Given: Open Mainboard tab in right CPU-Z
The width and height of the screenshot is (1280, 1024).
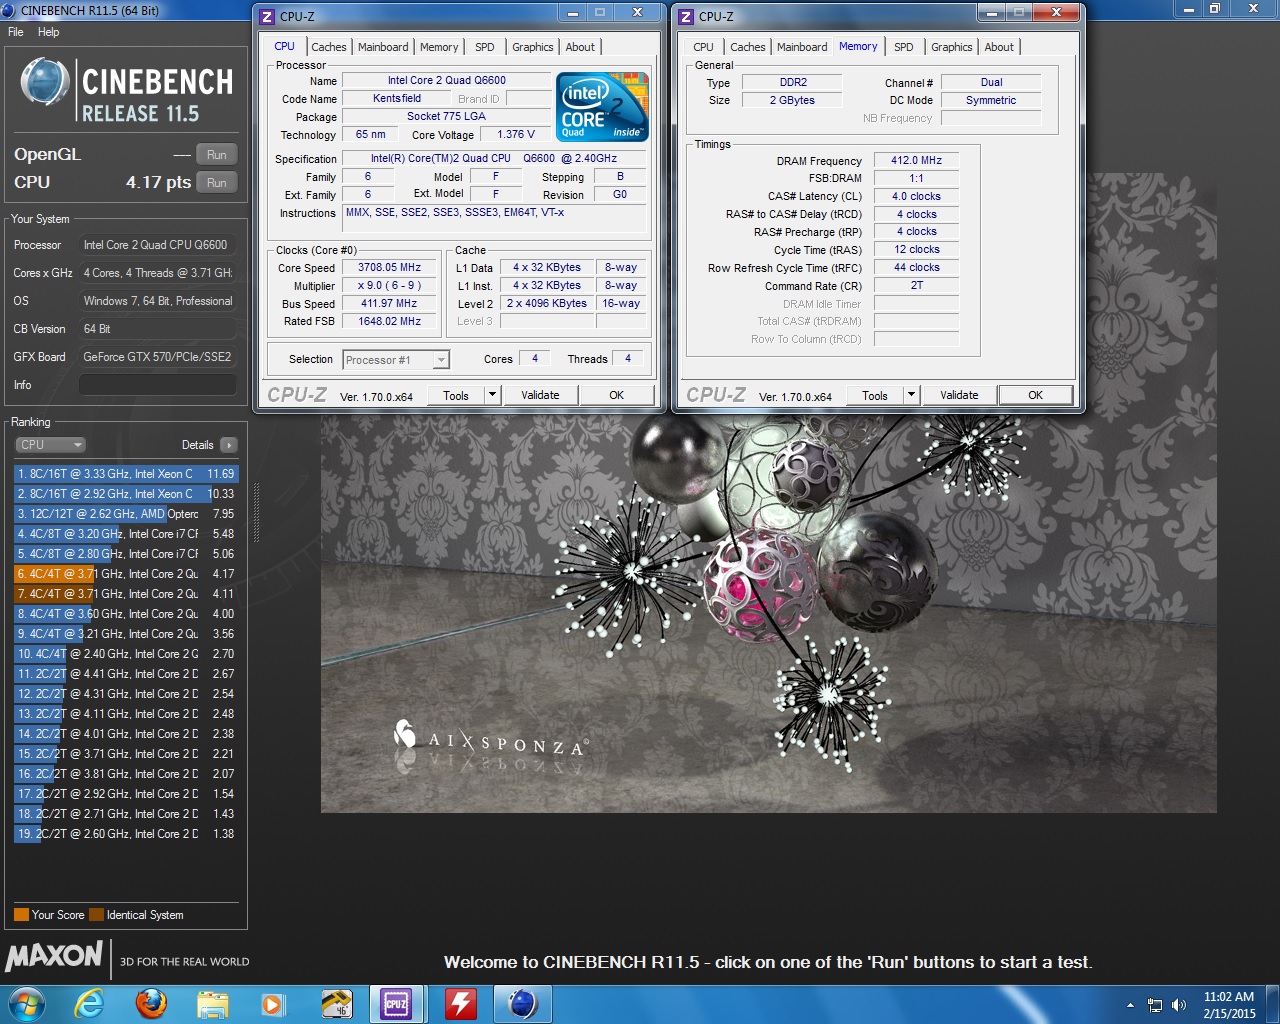Looking at the screenshot, I should click(x=802, y=47).
